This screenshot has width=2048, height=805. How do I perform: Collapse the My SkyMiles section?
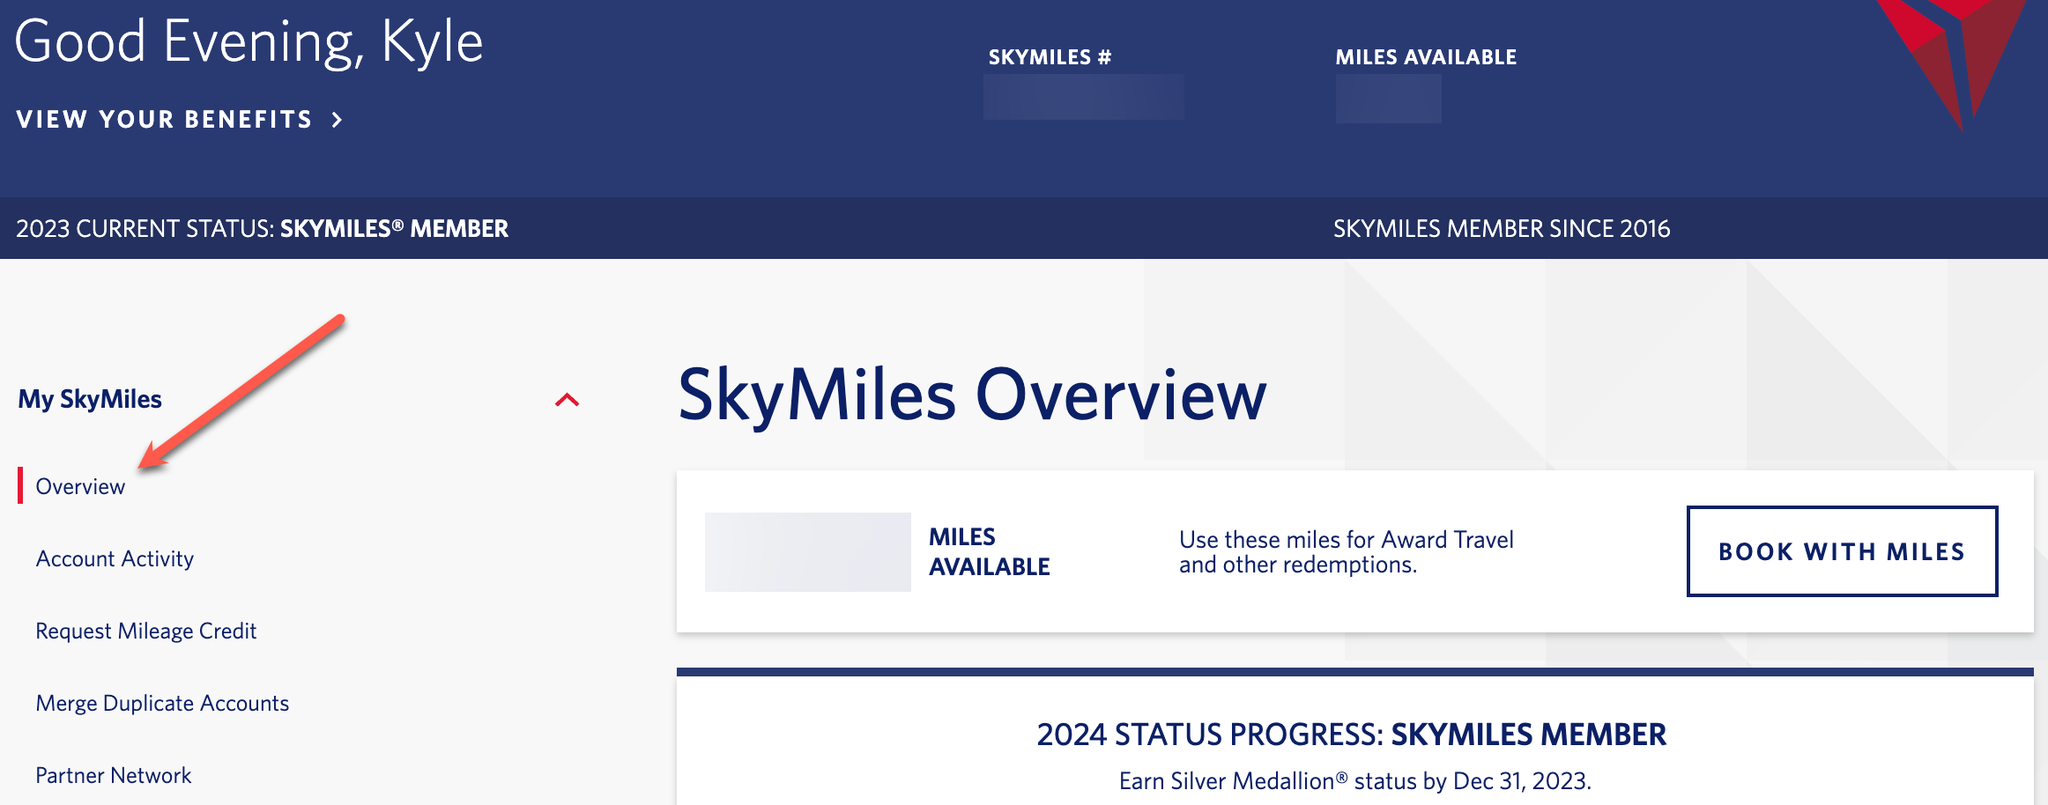click(567, 400)
